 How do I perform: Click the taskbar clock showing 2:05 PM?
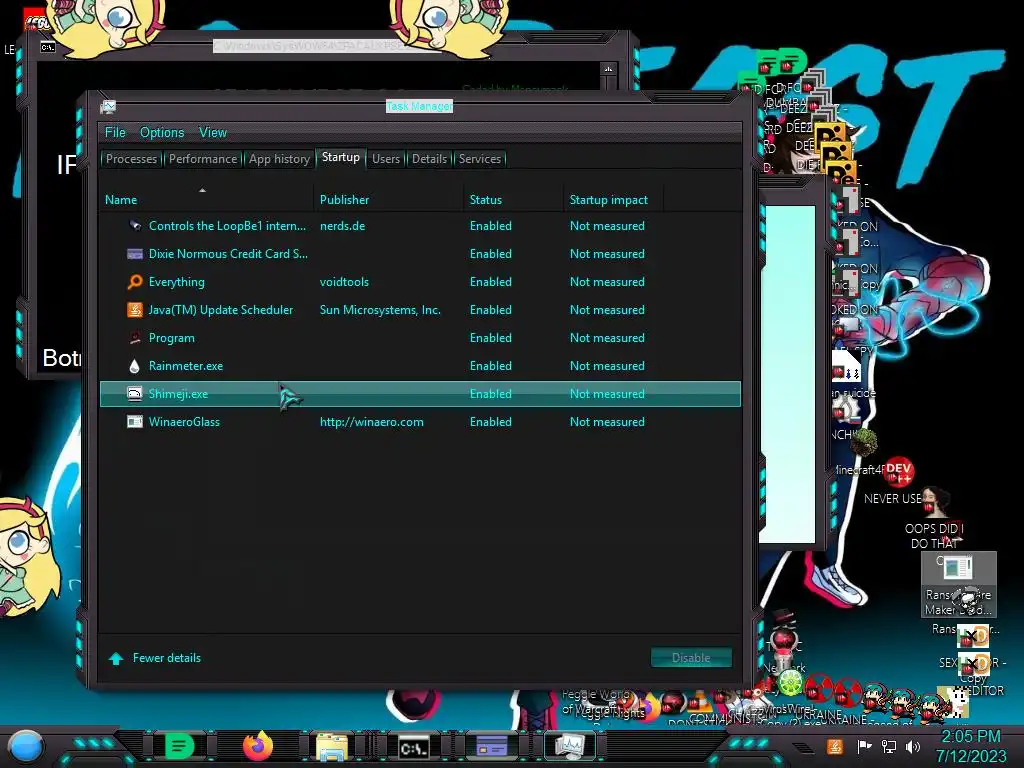(x=971, y=746)
